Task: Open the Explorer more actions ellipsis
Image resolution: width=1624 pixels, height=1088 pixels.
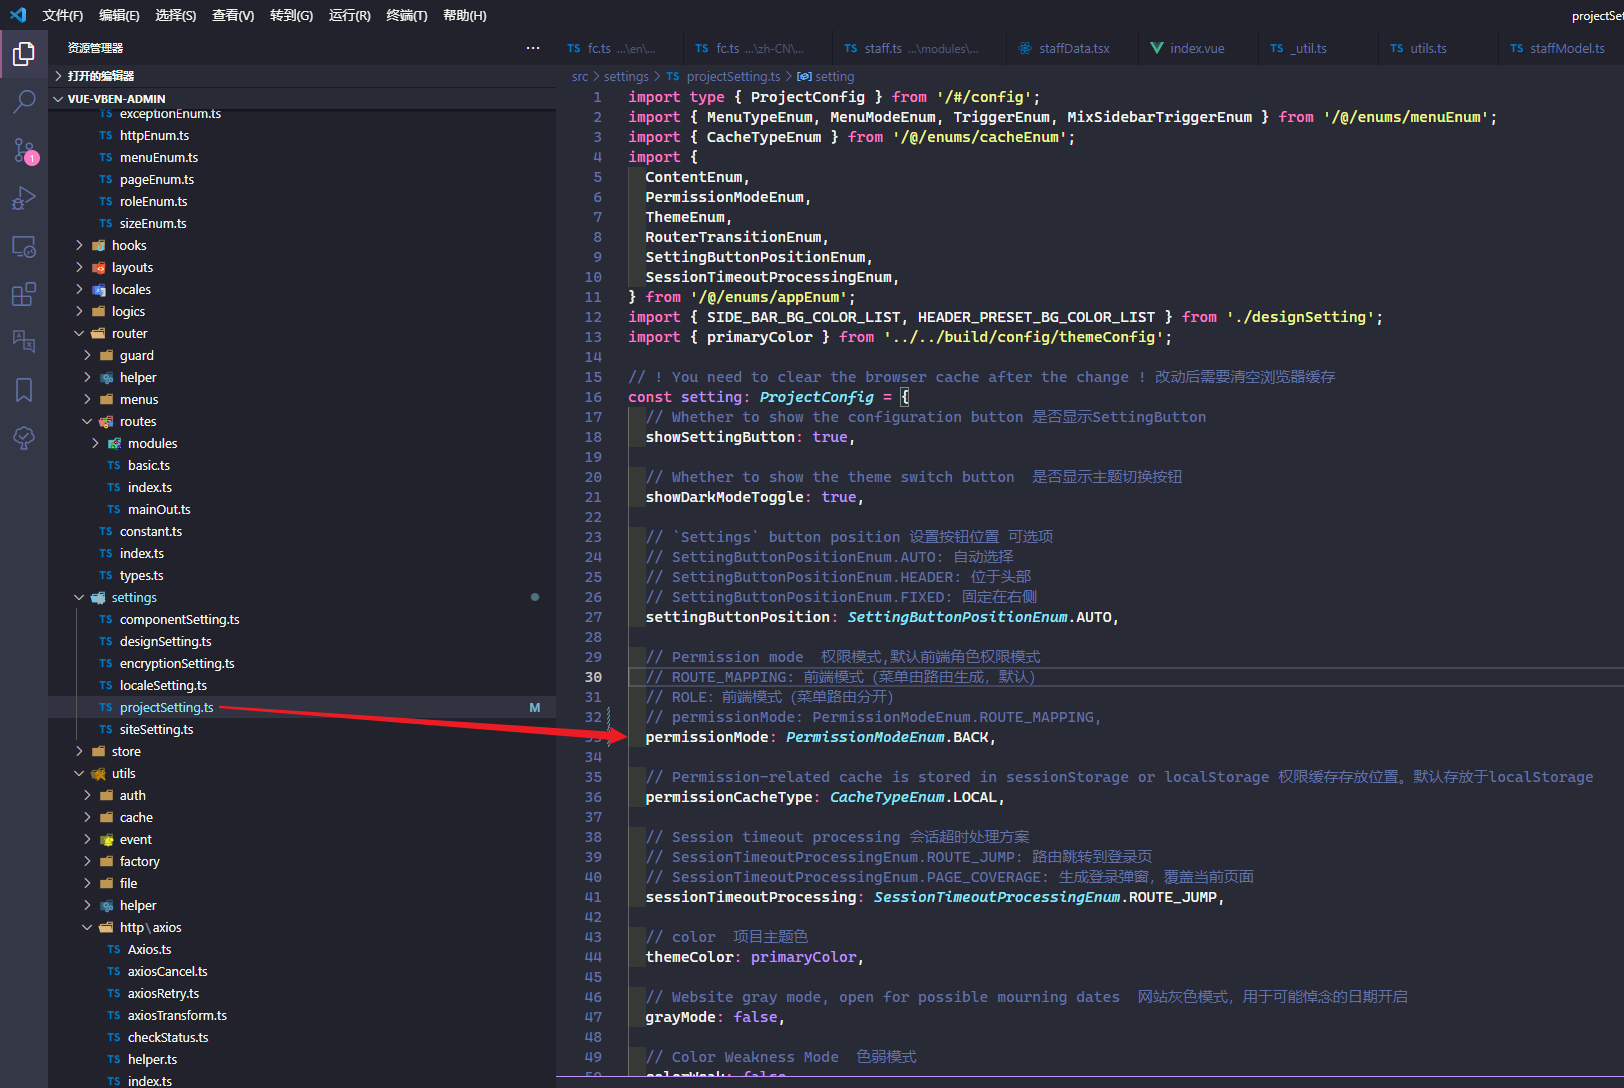Action: (533, 48)
